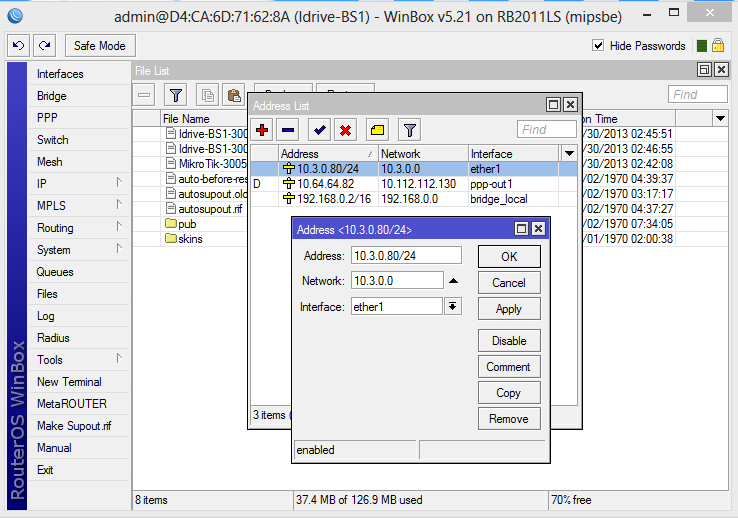
Task: Click the blue checkmark Enable icon
Action: 320,130
